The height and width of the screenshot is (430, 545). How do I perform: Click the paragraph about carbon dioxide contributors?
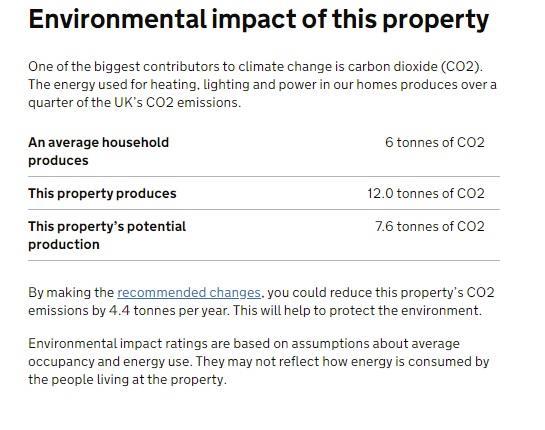[262, 84]
